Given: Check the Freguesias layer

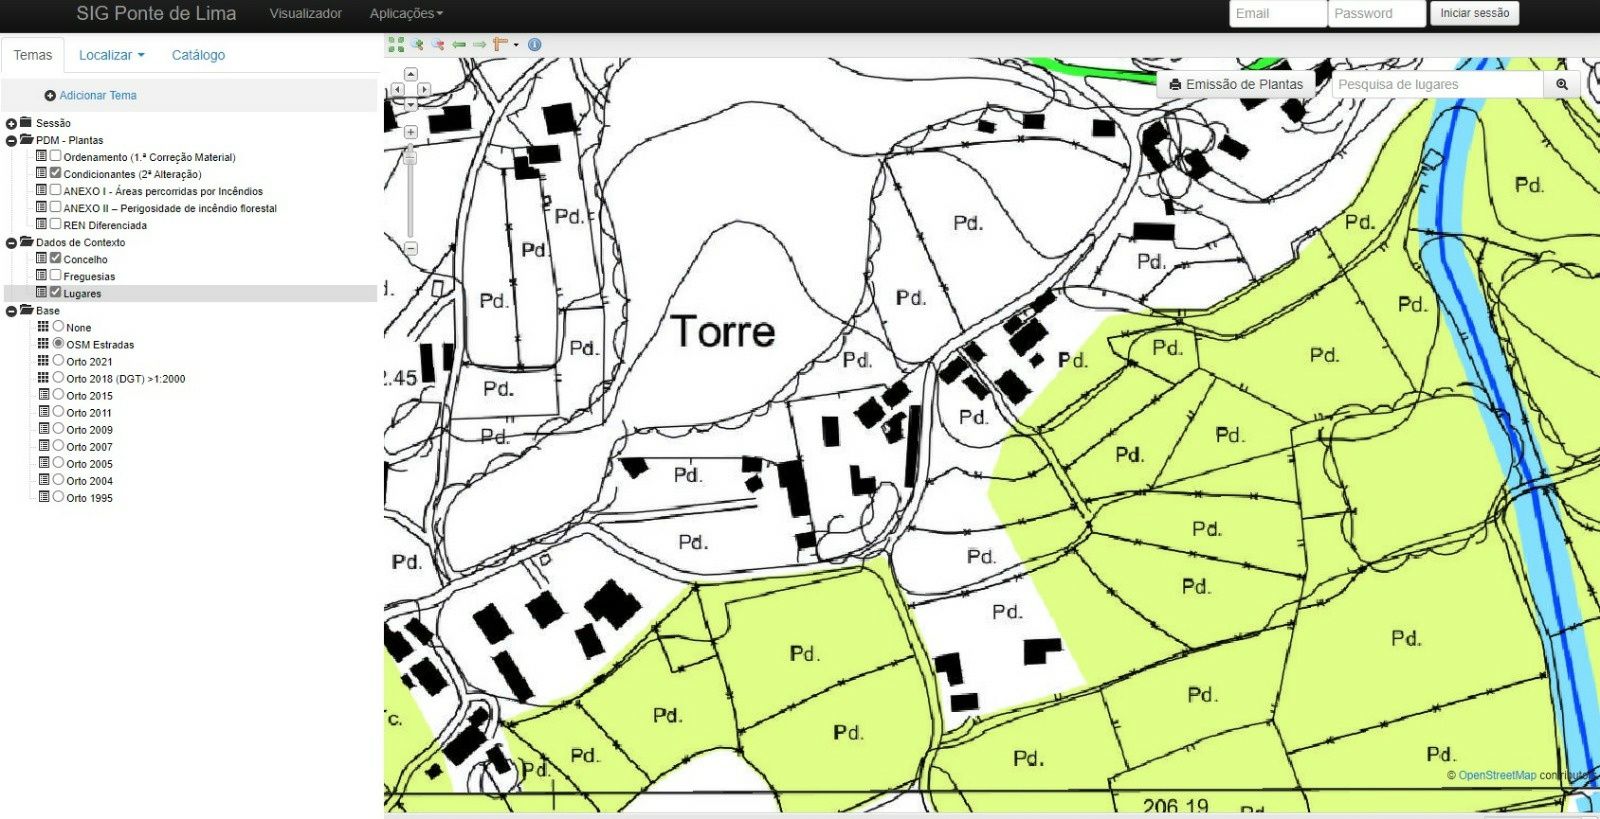Looking at the screenshot, I should tap(56, 275).
